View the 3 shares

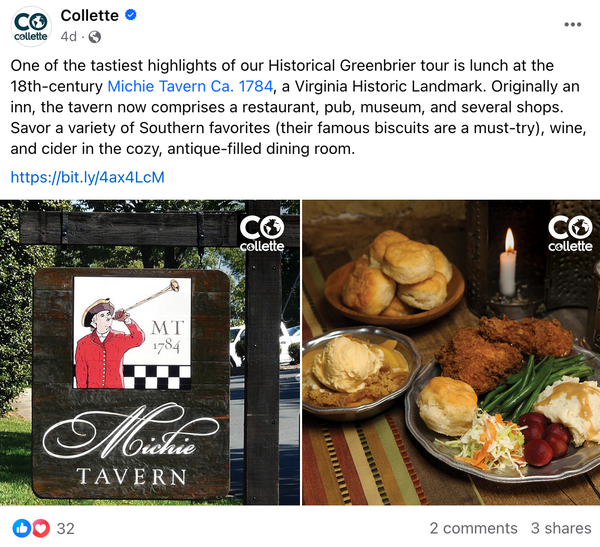[561, 528]
